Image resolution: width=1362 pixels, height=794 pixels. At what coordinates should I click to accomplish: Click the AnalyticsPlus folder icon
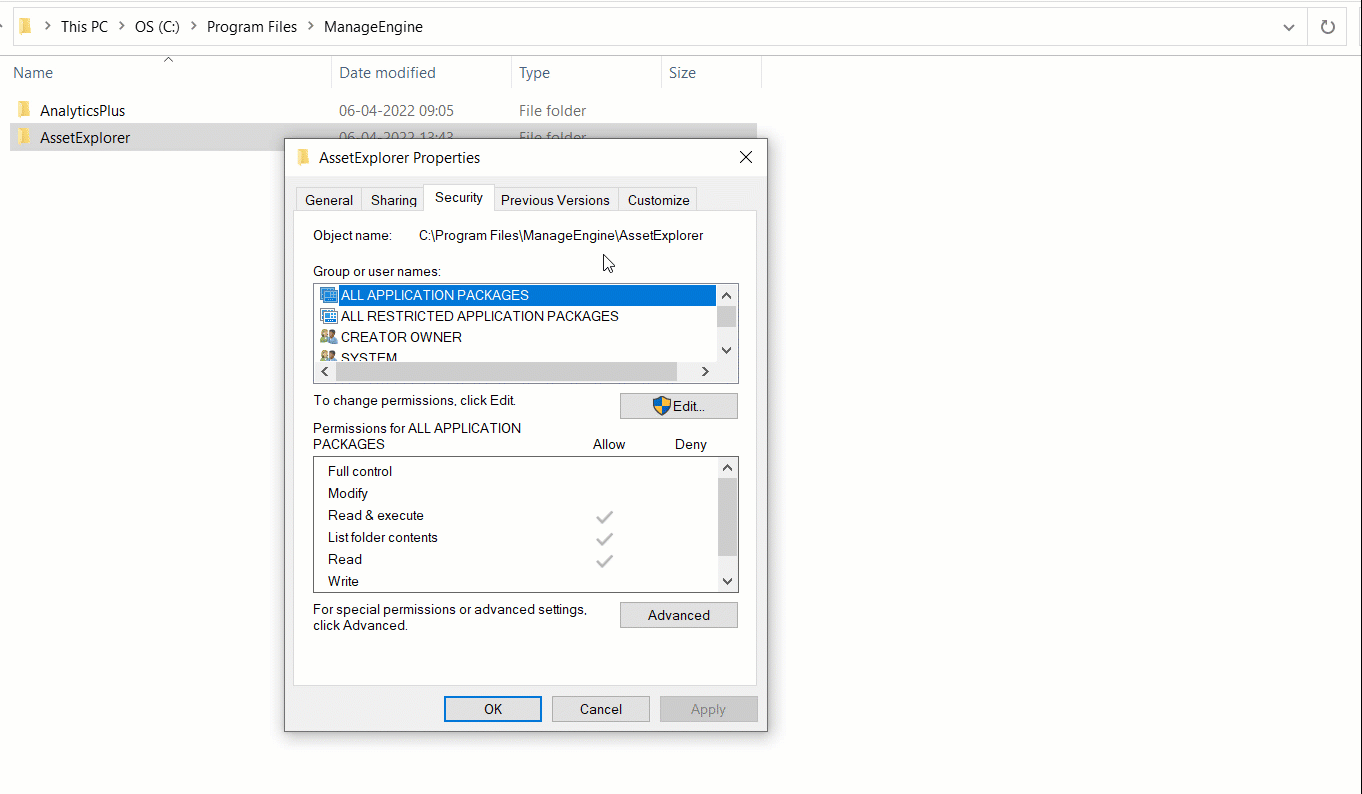25,110
